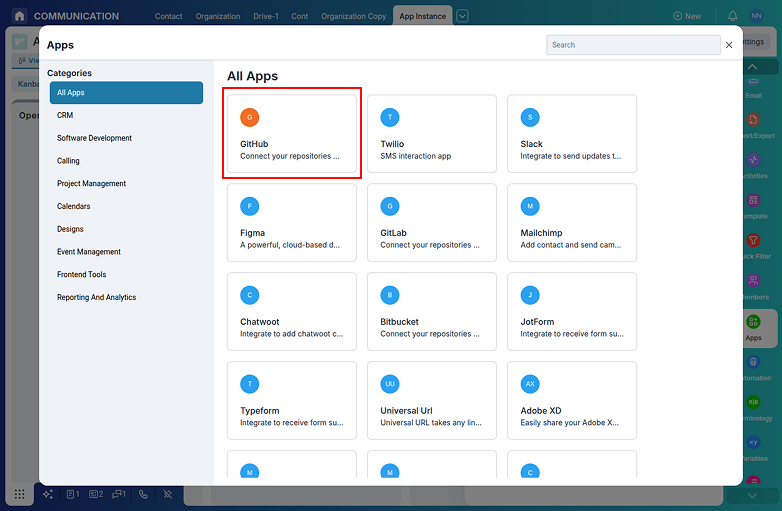Open the GitHub app card
The height and width of the screenshot is (511, 782).
point(292,134)
